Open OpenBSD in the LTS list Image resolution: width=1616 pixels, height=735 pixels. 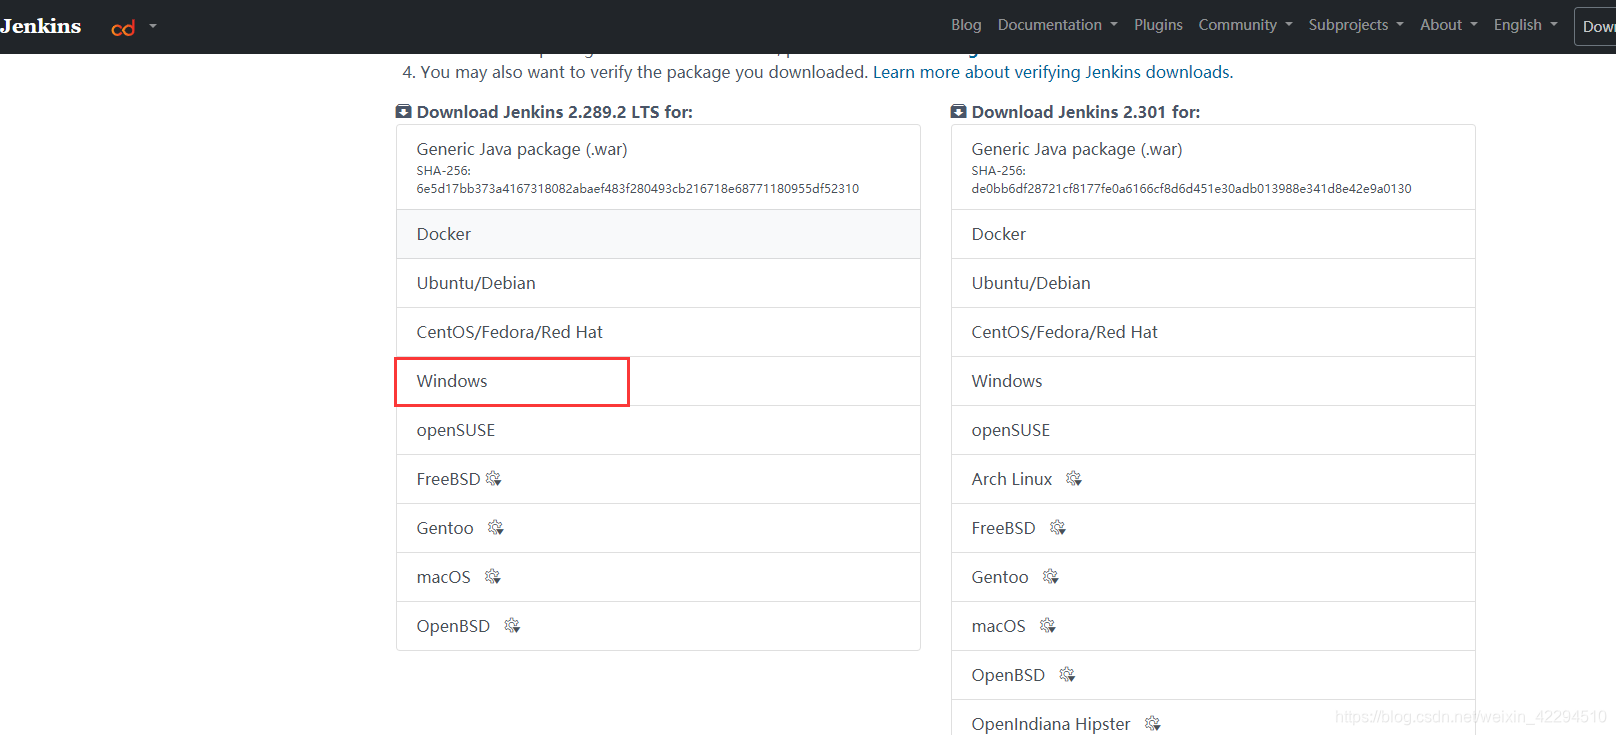click(x=658, y=626)
